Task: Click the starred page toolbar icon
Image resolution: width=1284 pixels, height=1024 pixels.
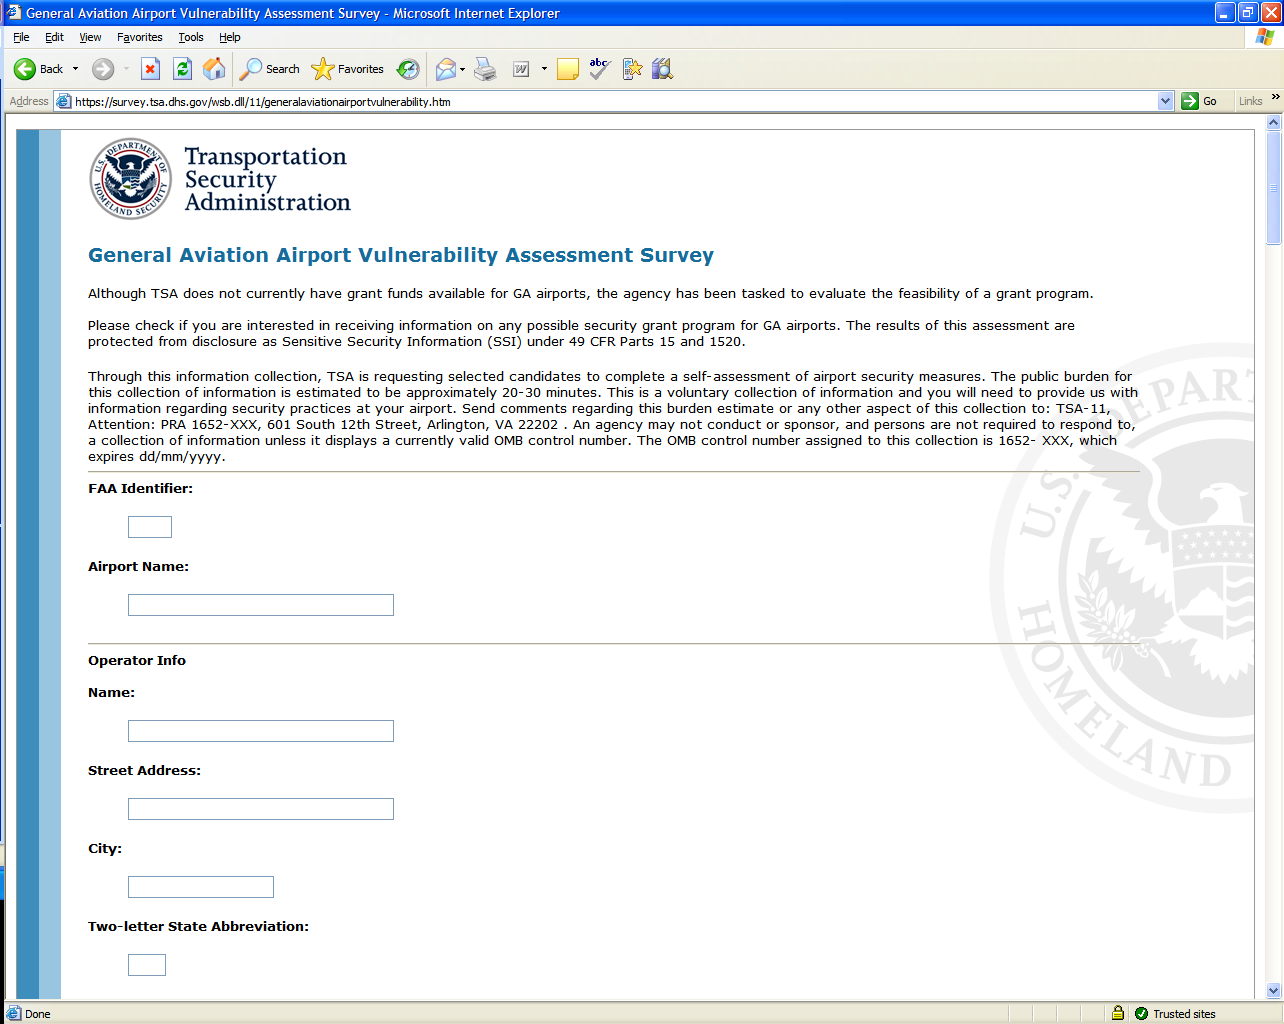Action: pyautogui.click(x=632, y=69)
